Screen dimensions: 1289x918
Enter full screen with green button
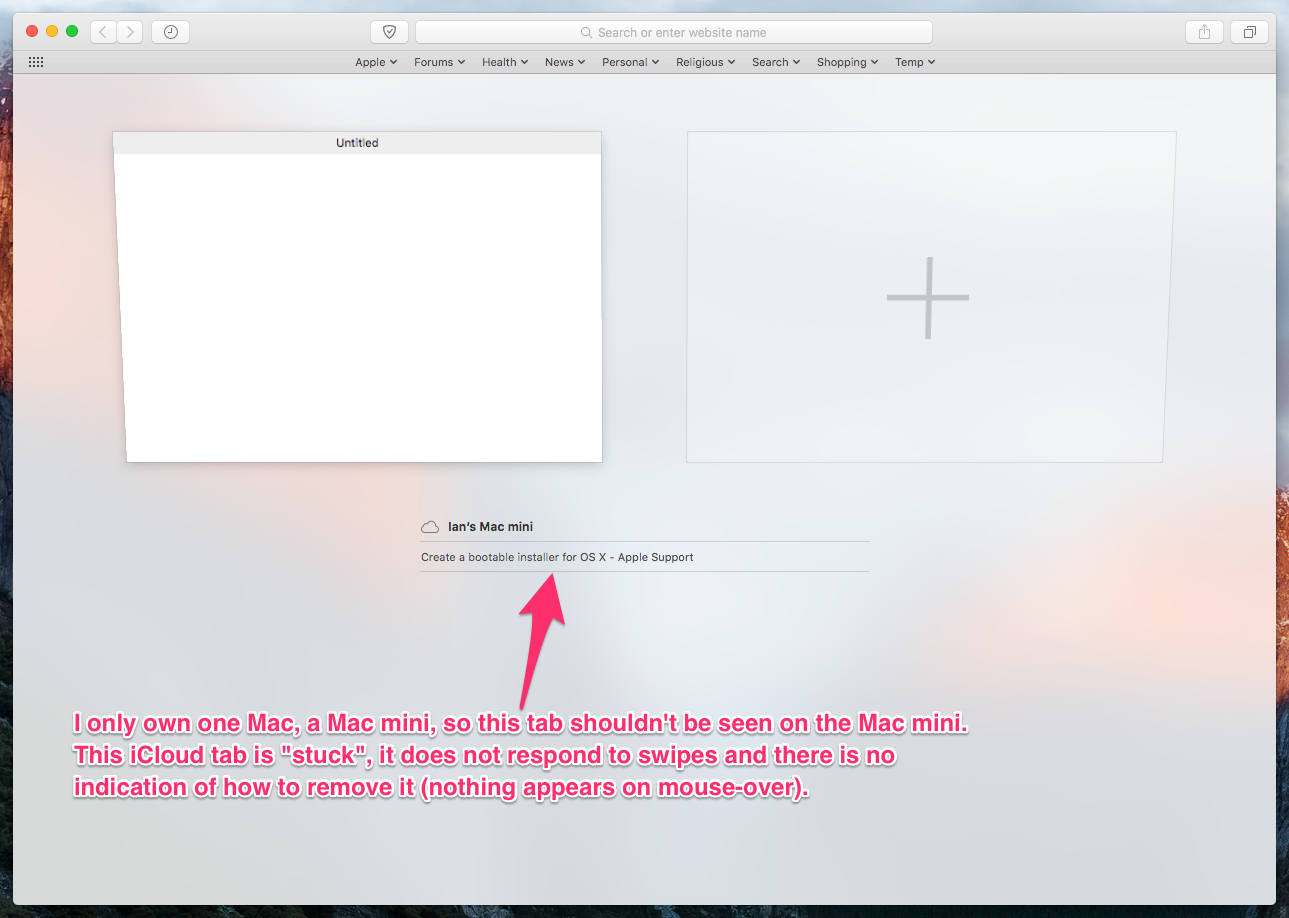(72, 32)
